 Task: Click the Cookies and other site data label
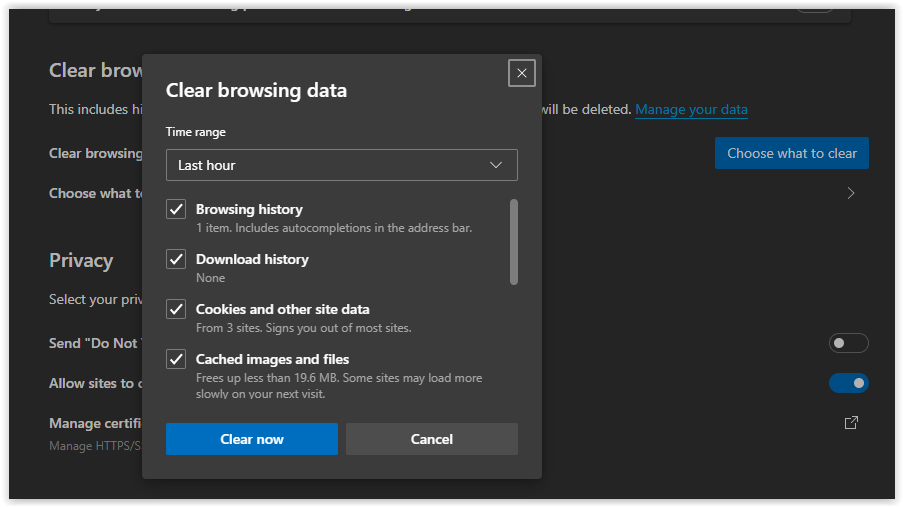tap(282, 309)
